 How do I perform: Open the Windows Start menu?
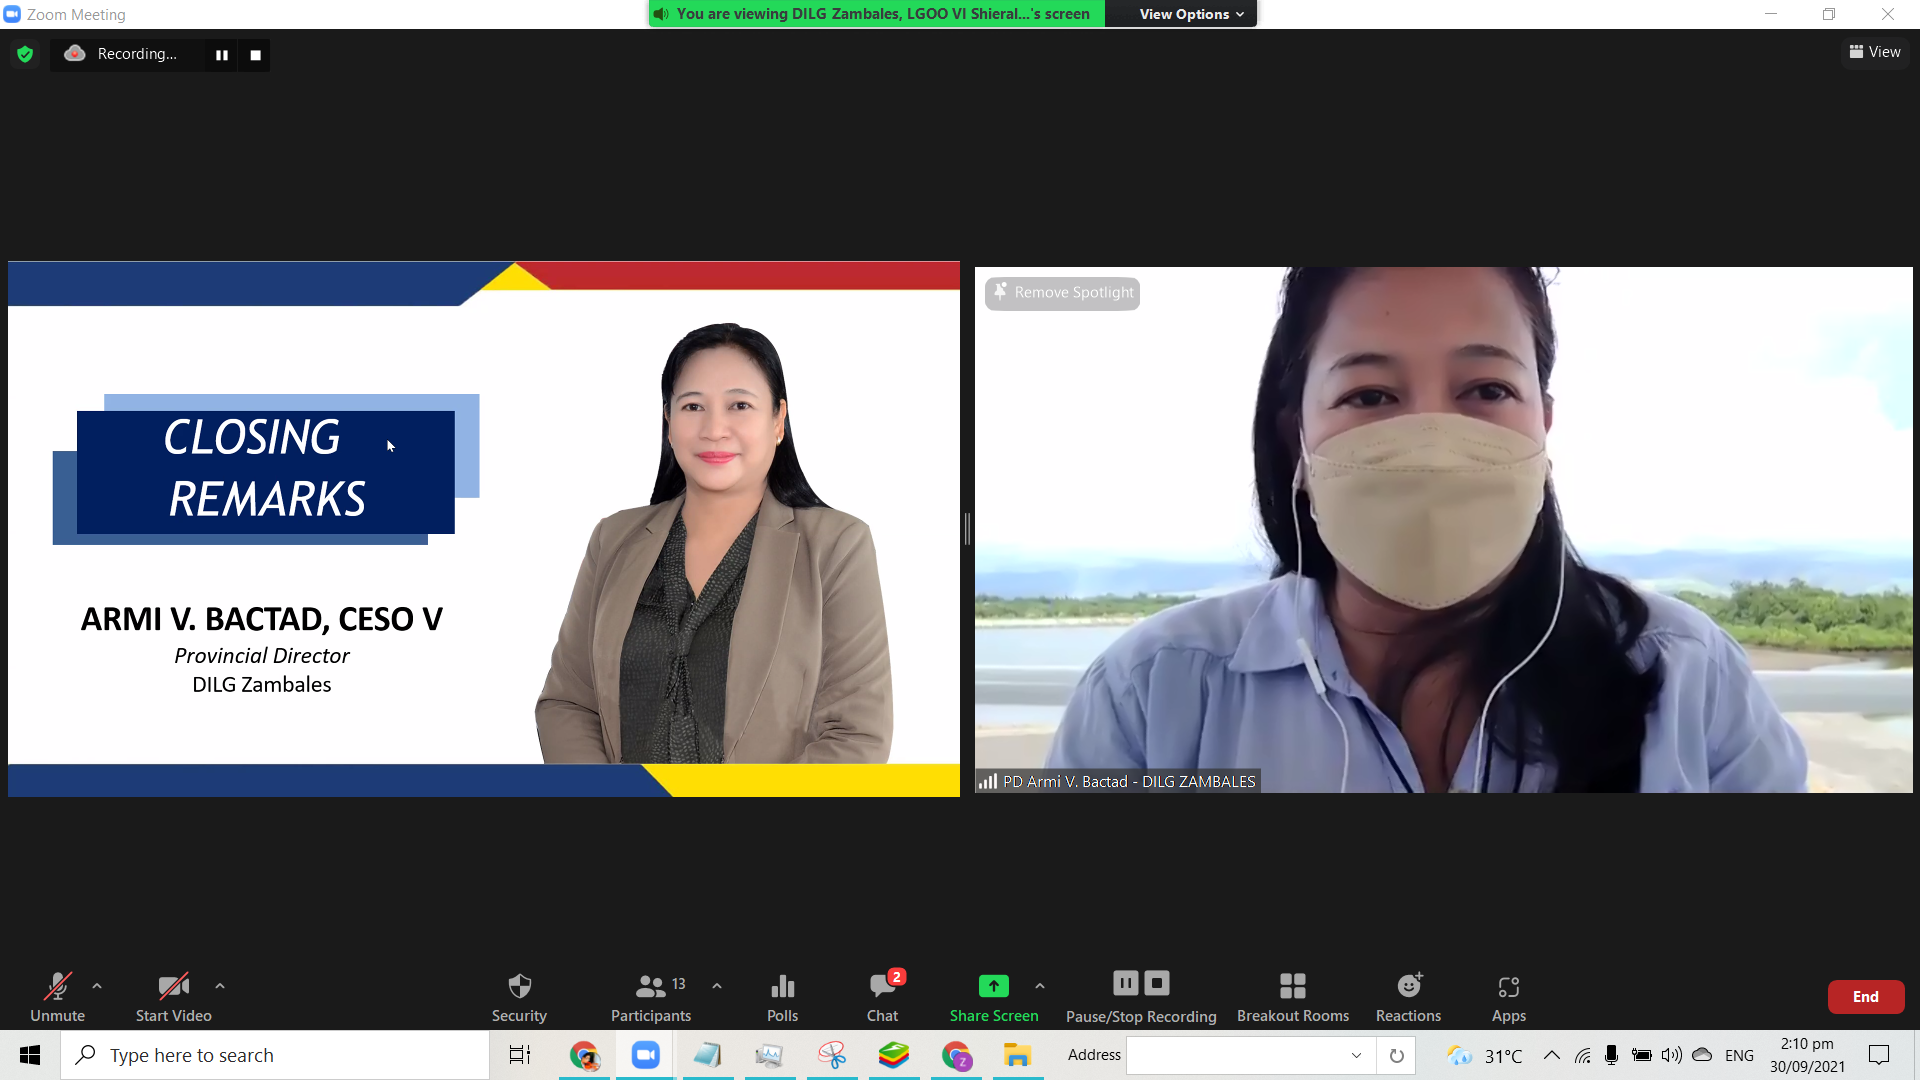[x=30, y=1055]
